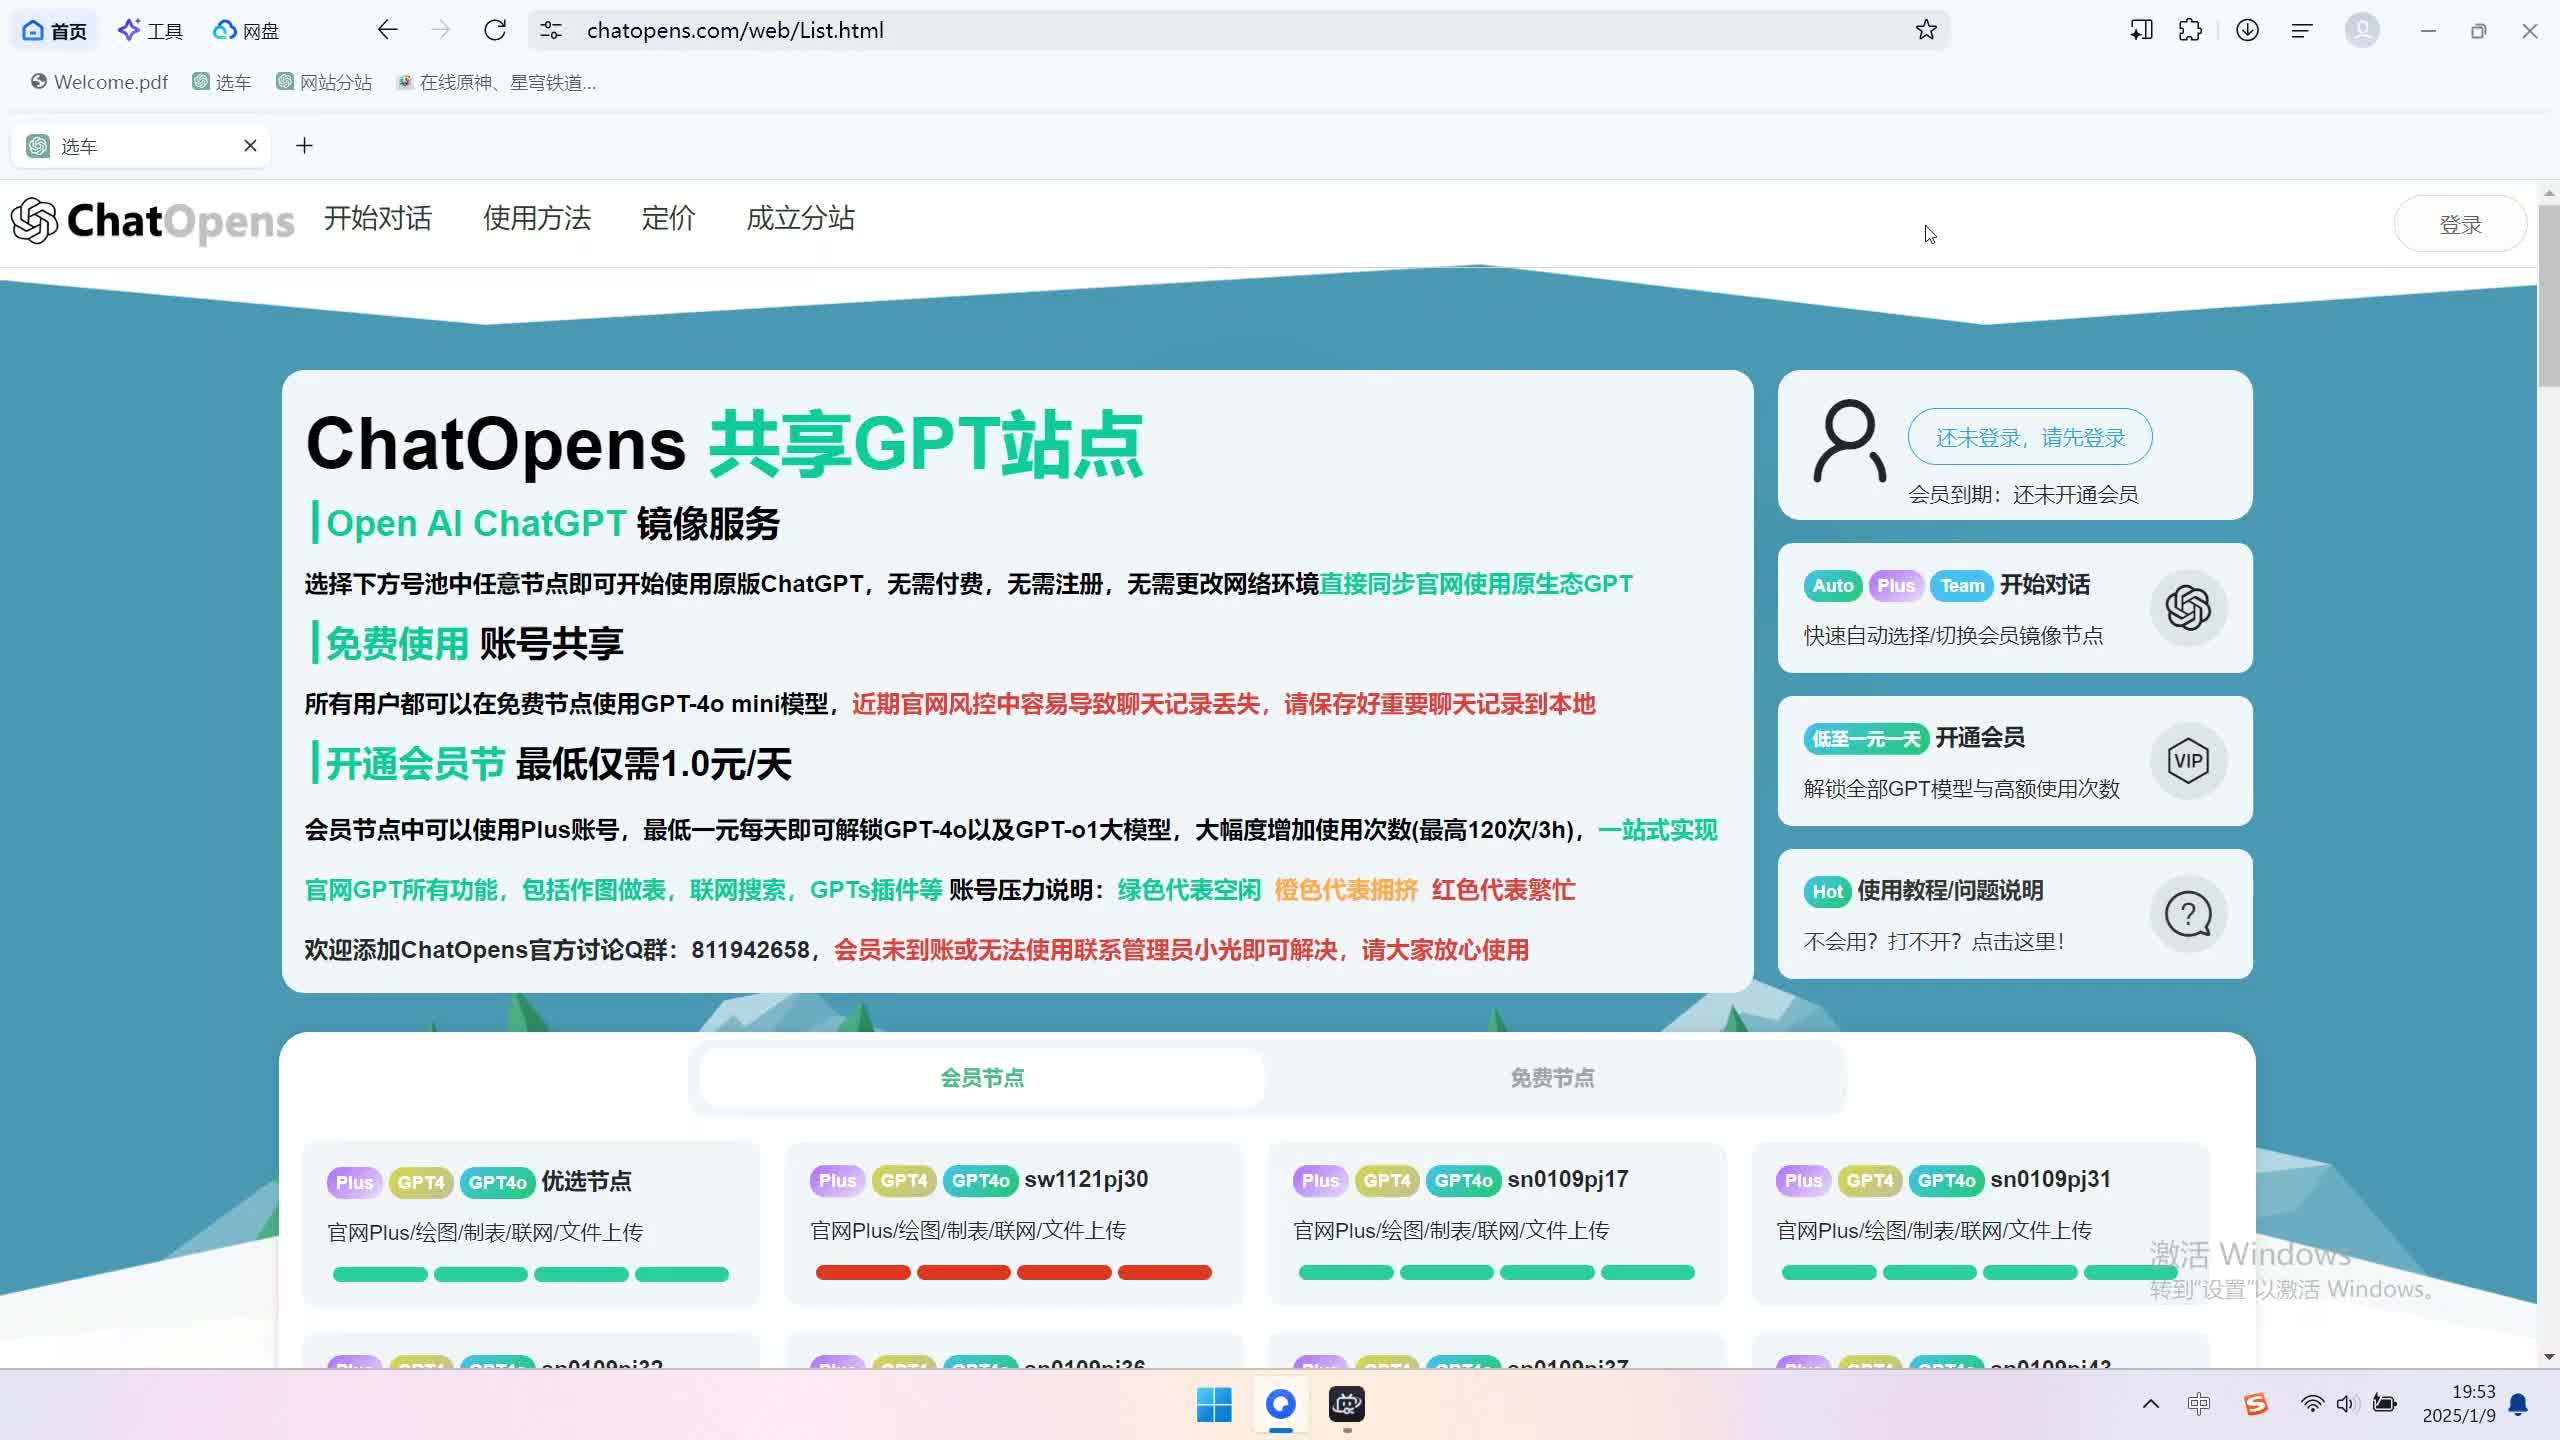Click the 会员到期：还未开通会员 text
This screenshot has height=1440, width=2560.
coord(2023,494)
